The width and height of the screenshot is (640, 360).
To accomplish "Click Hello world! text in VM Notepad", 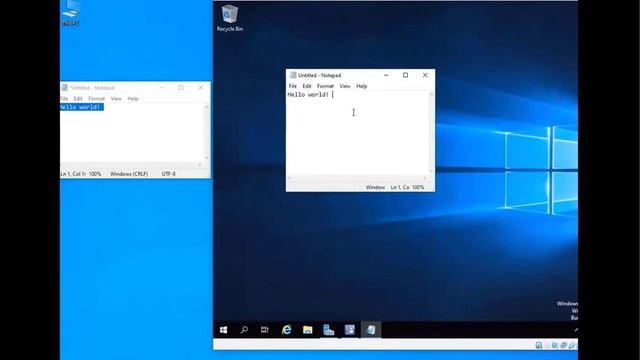I will (x=308, y=95).
